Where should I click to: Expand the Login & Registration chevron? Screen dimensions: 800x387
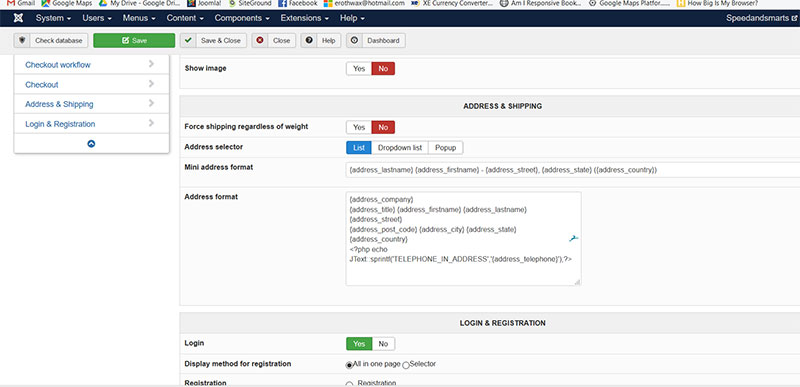click(151, 123)
